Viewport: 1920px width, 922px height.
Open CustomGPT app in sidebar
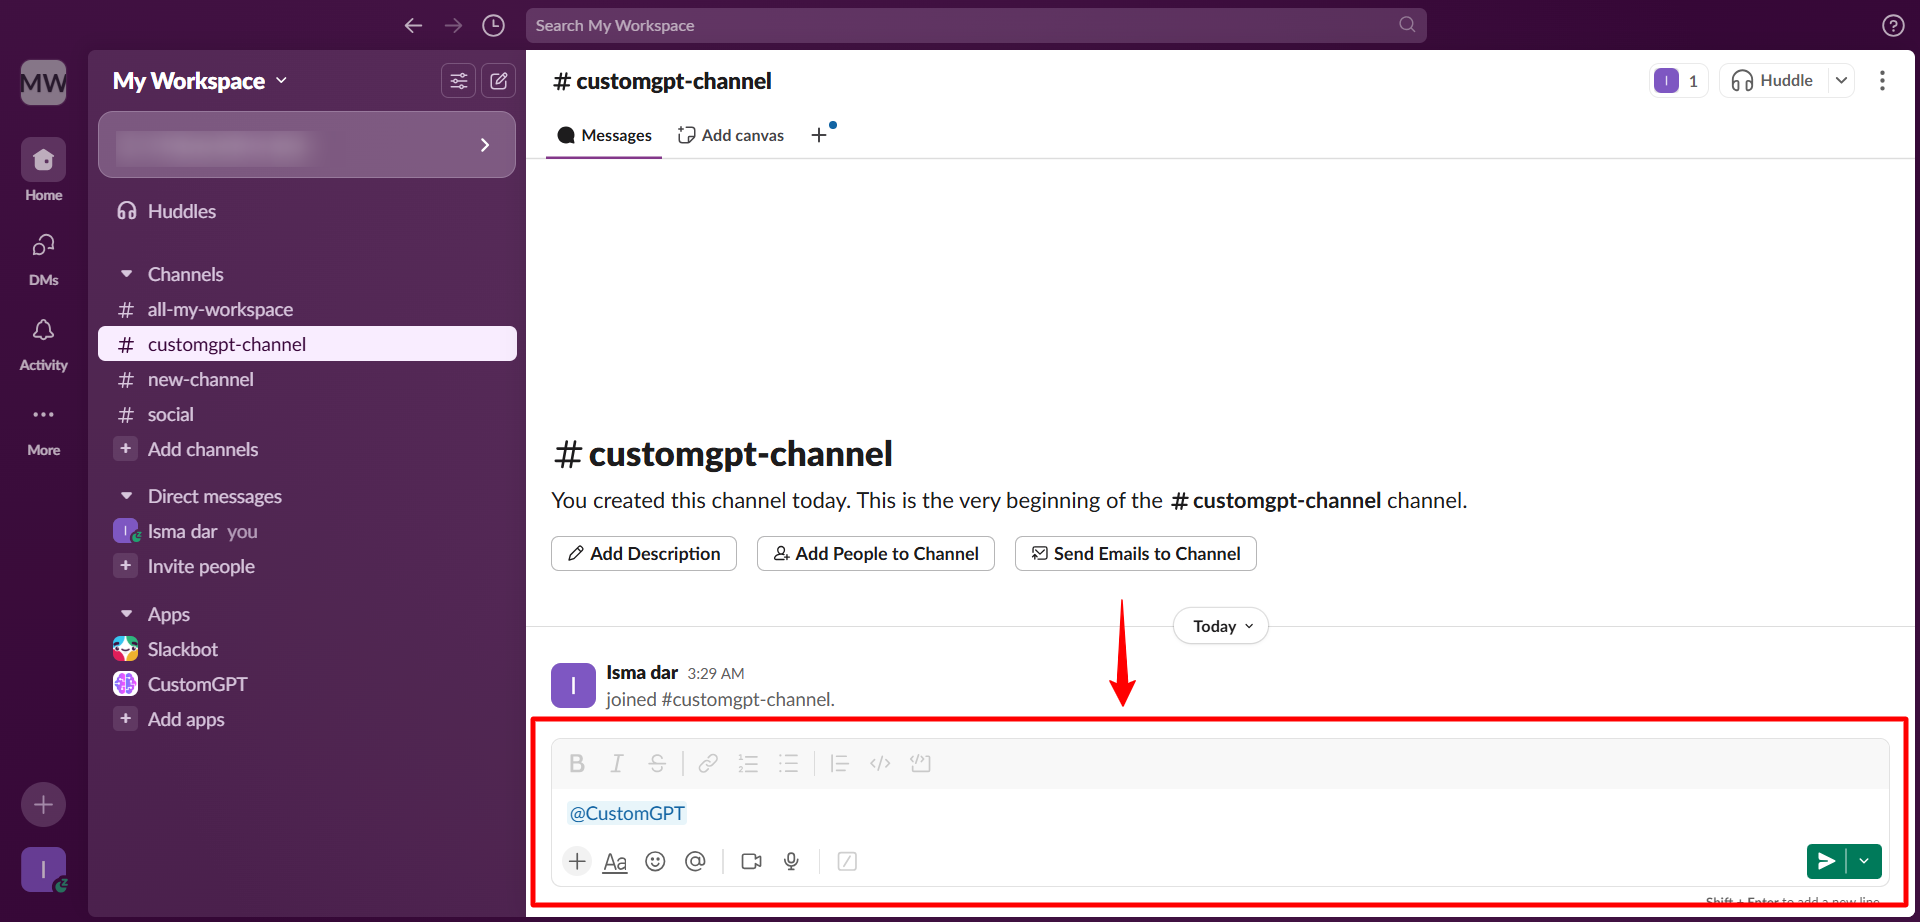pyautogui.click(x=307, y=684)
